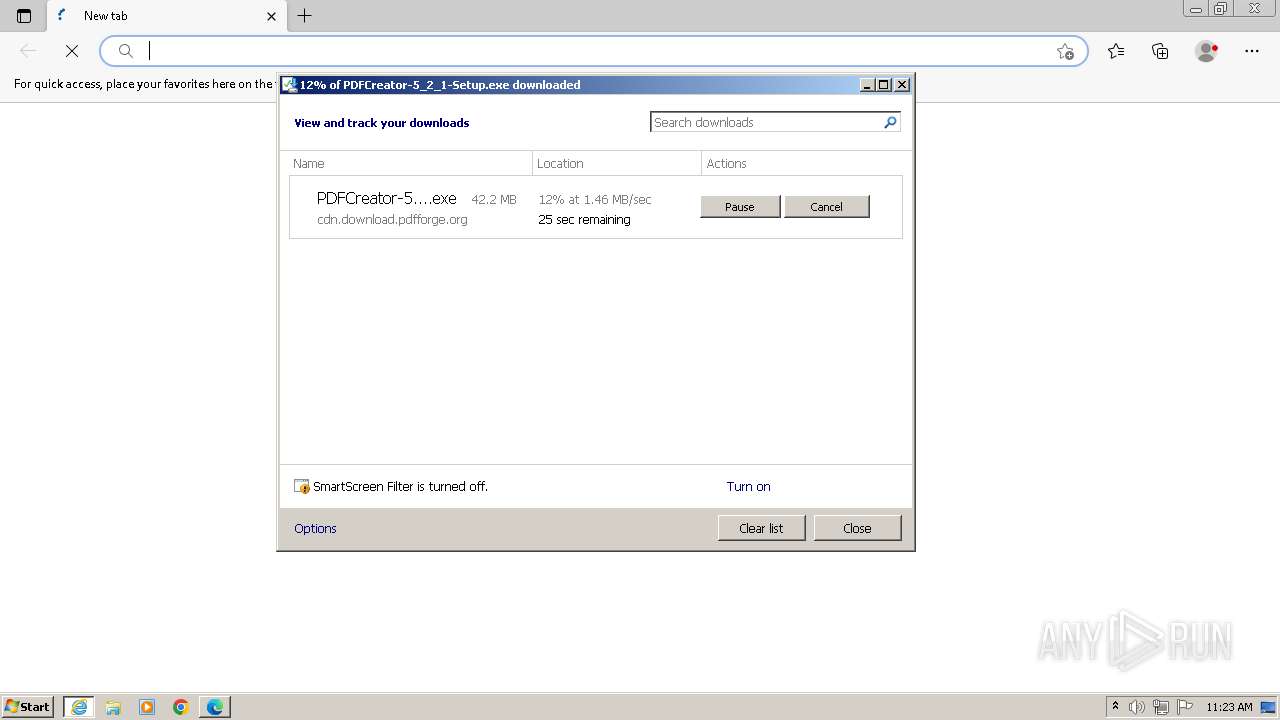The width and height of the screenshot is (1280, 720).
Task: Open download Options link
Action: [x=315, y=528]
